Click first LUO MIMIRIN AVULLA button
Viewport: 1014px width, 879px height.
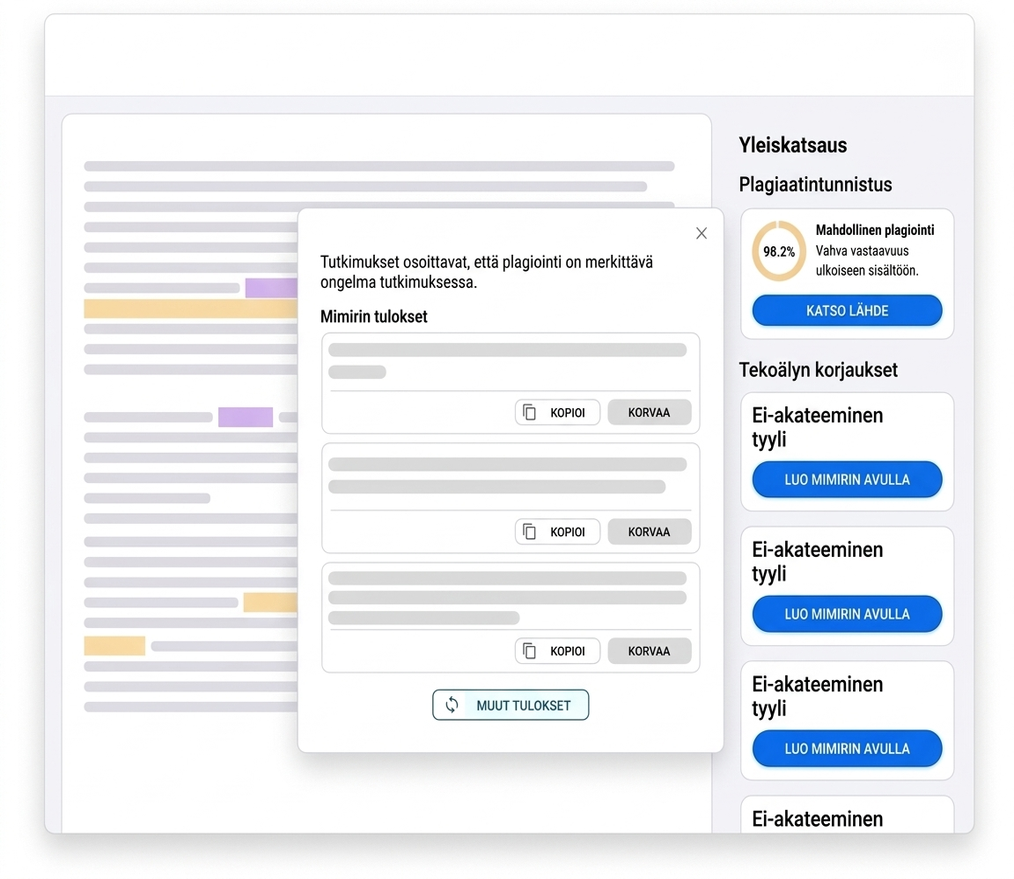[x=847, y=479]
